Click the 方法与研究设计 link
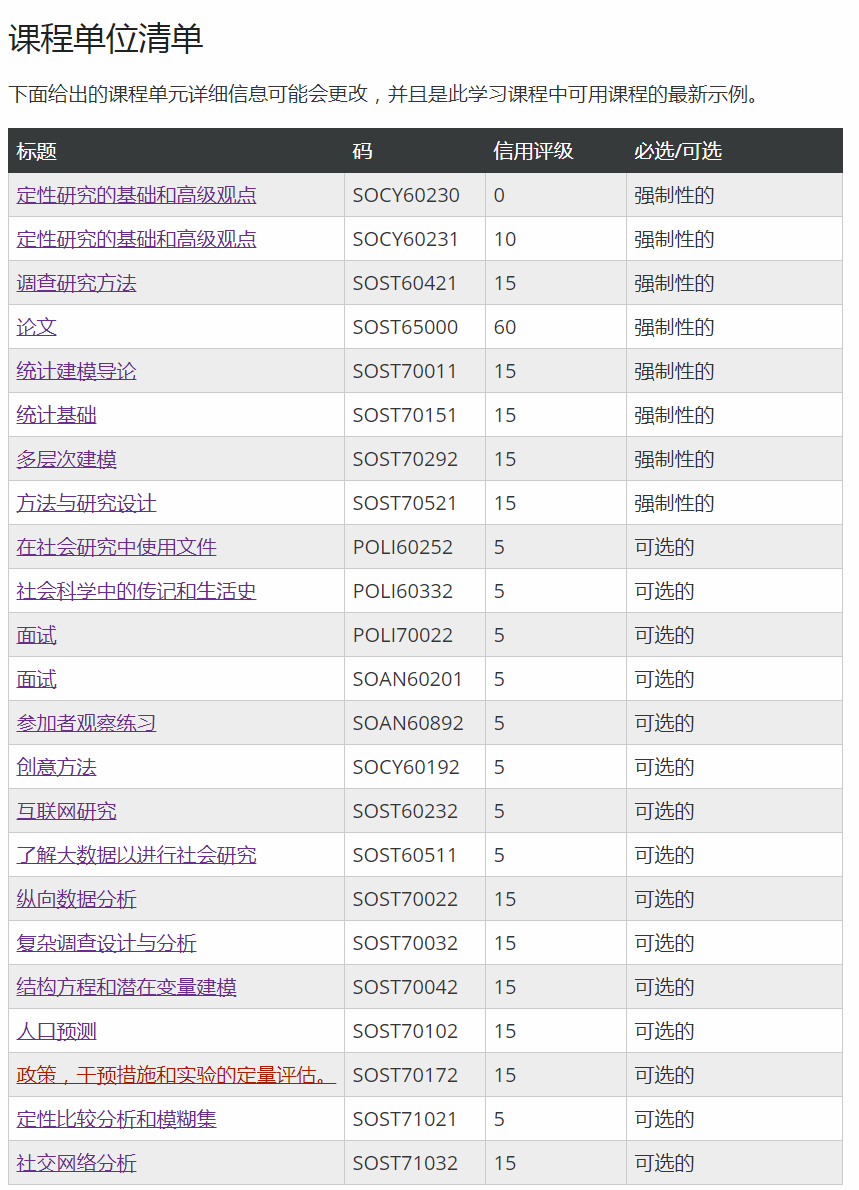This screenshot has height=1190, width=859. click(x=86, y=503)
